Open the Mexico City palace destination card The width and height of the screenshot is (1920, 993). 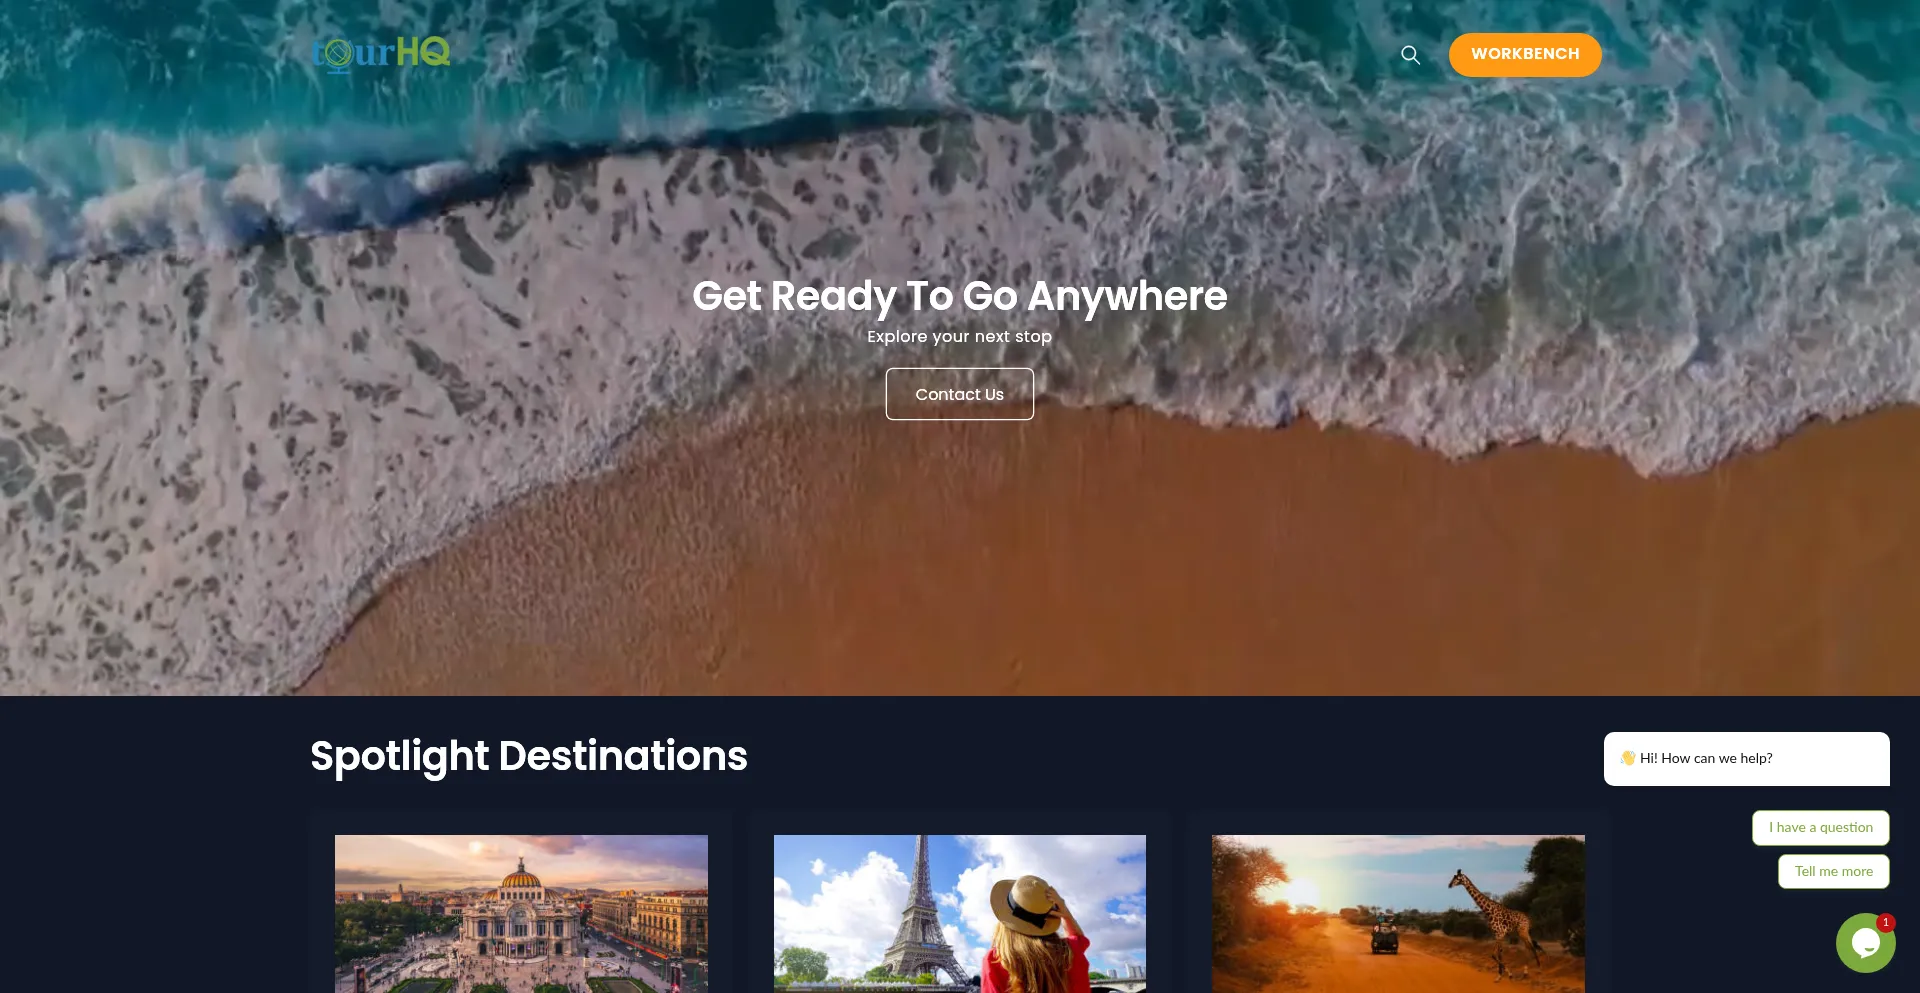tap(521, 913)
